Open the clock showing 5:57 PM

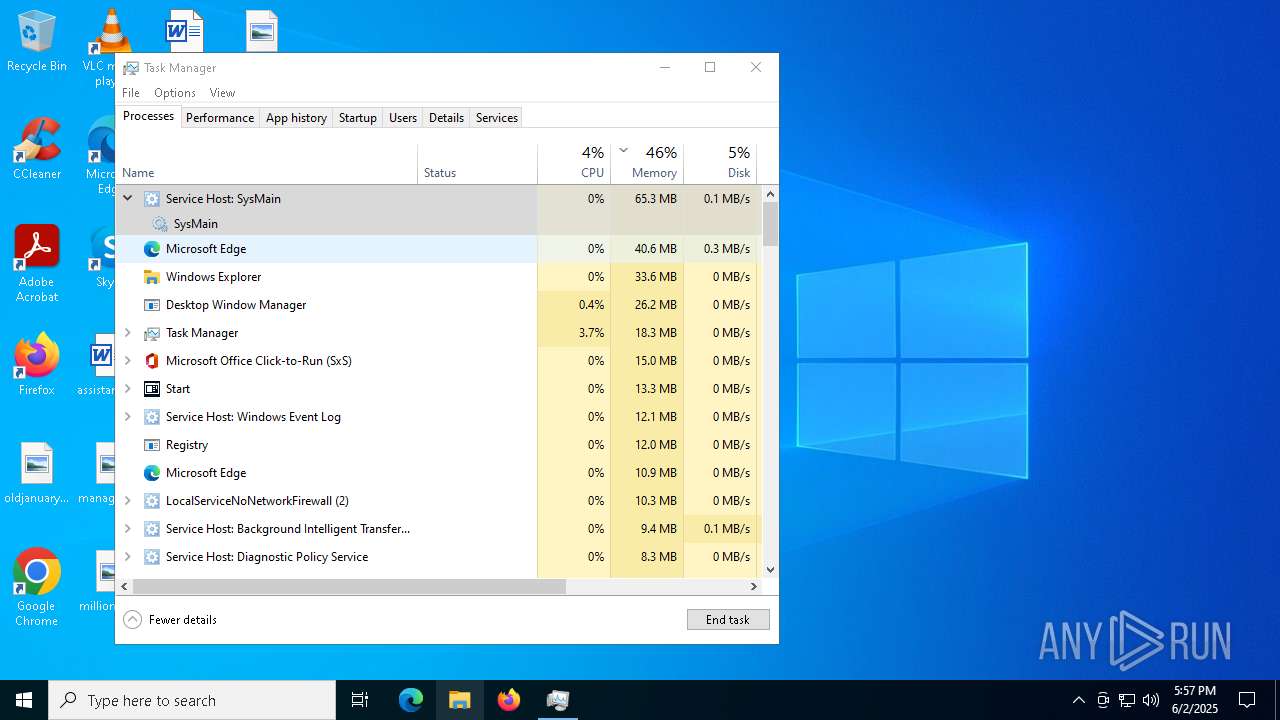point(1195,700)
